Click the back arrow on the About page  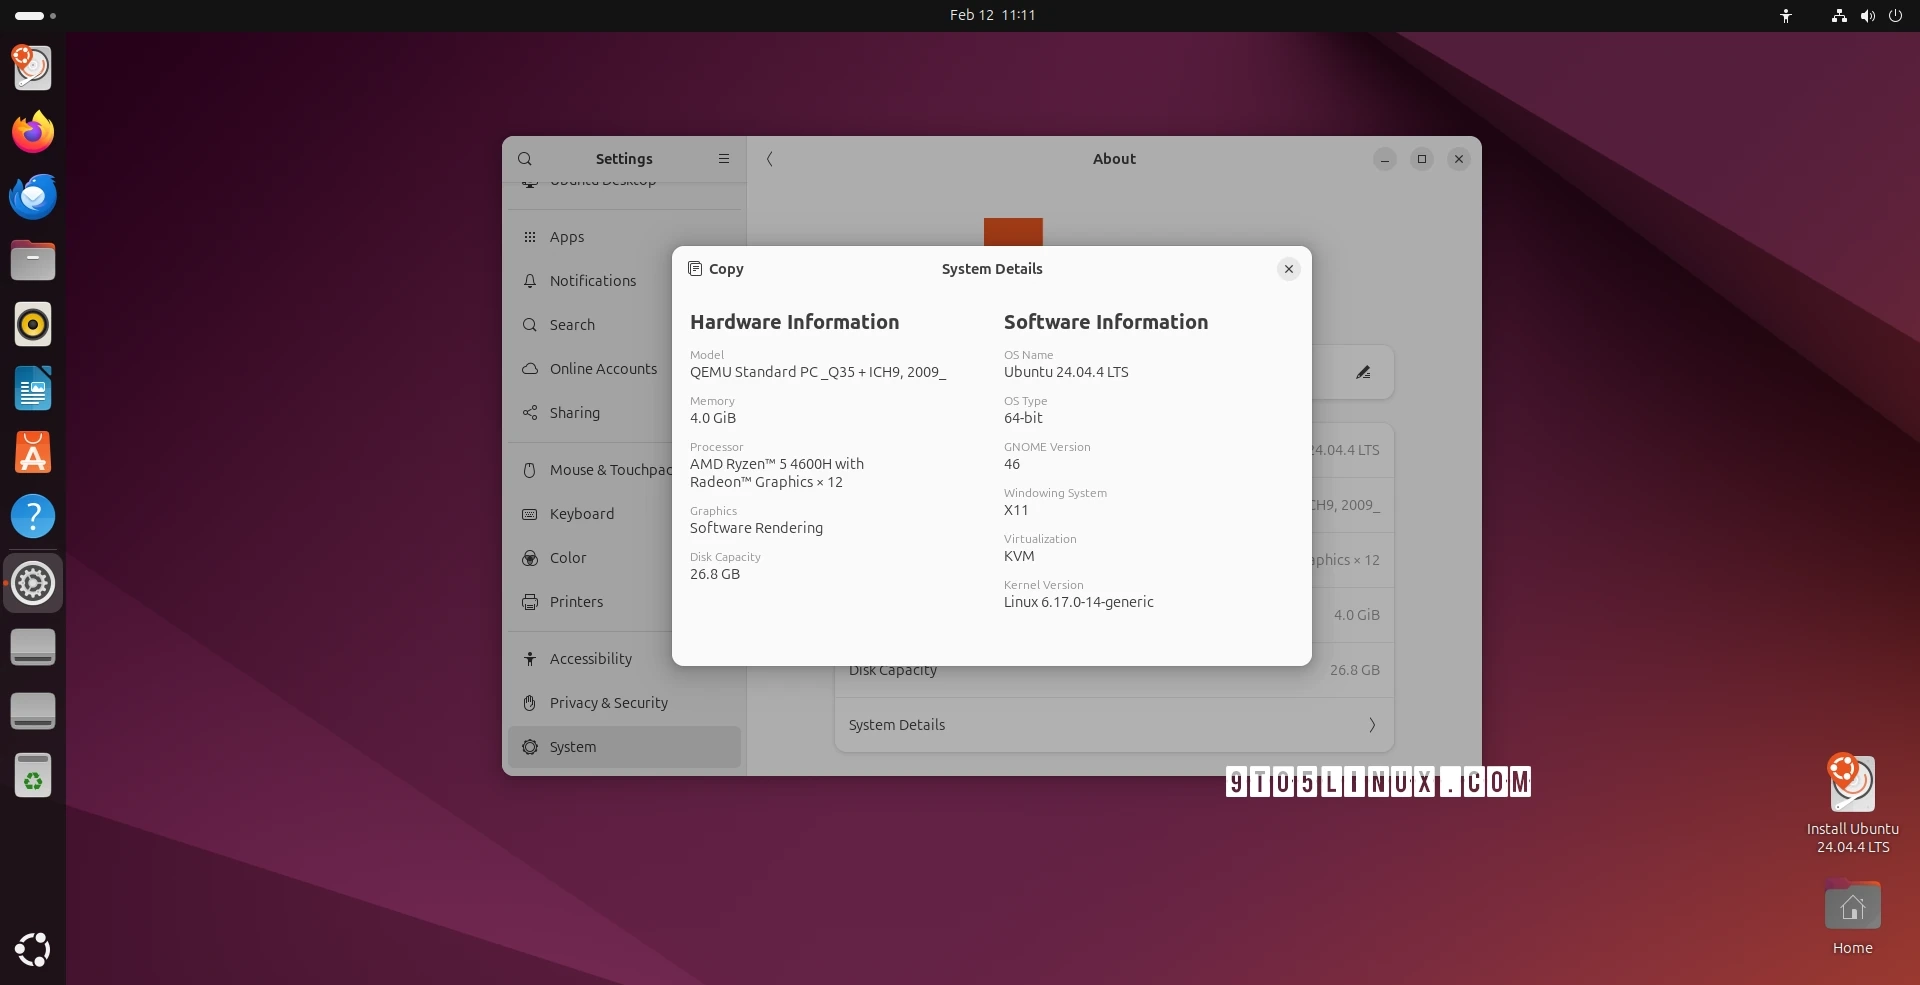pyautogui.click(x=769, y=159)
